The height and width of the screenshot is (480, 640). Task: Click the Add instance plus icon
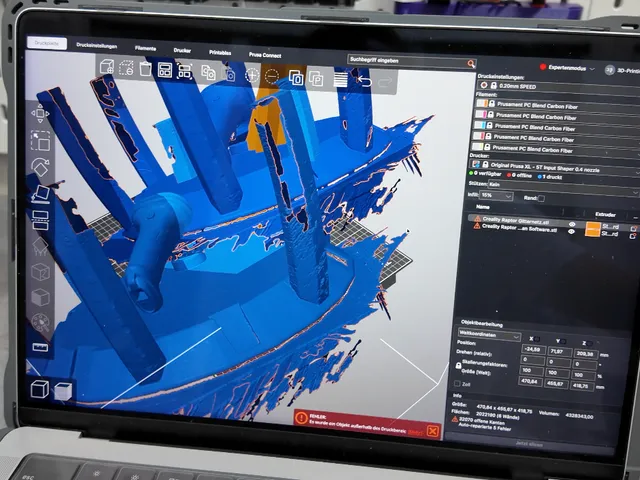pyautogui.click(x=252, y=75)
